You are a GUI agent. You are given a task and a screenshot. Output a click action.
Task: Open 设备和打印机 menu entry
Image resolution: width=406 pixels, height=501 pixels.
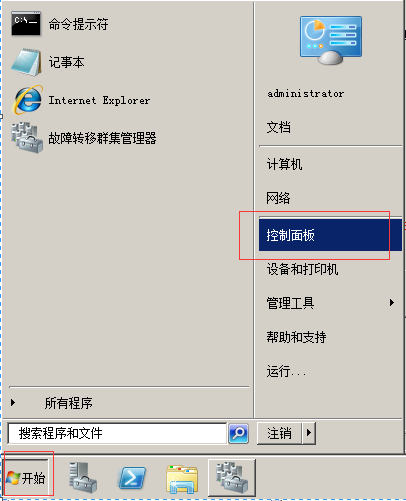pos(302,269)
